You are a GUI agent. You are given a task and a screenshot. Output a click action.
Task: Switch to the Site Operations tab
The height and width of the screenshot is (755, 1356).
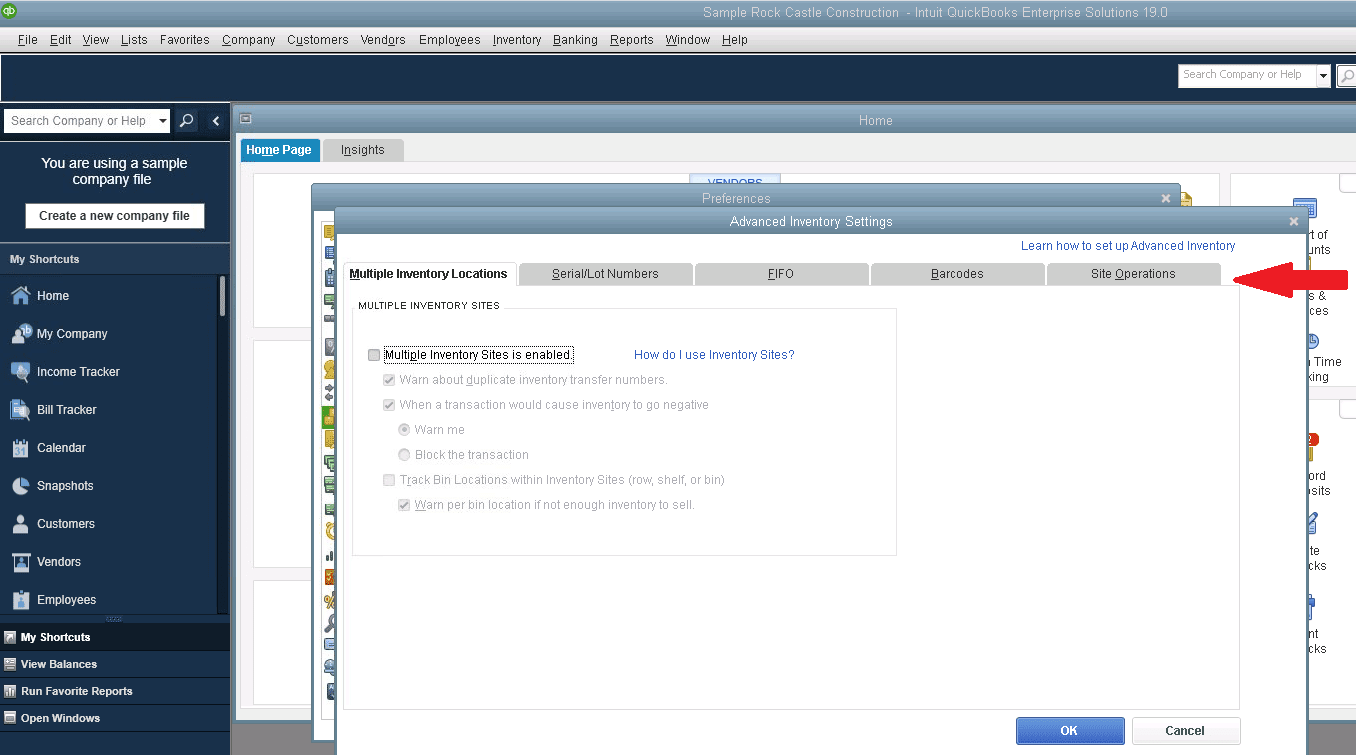coord(1134,273)
